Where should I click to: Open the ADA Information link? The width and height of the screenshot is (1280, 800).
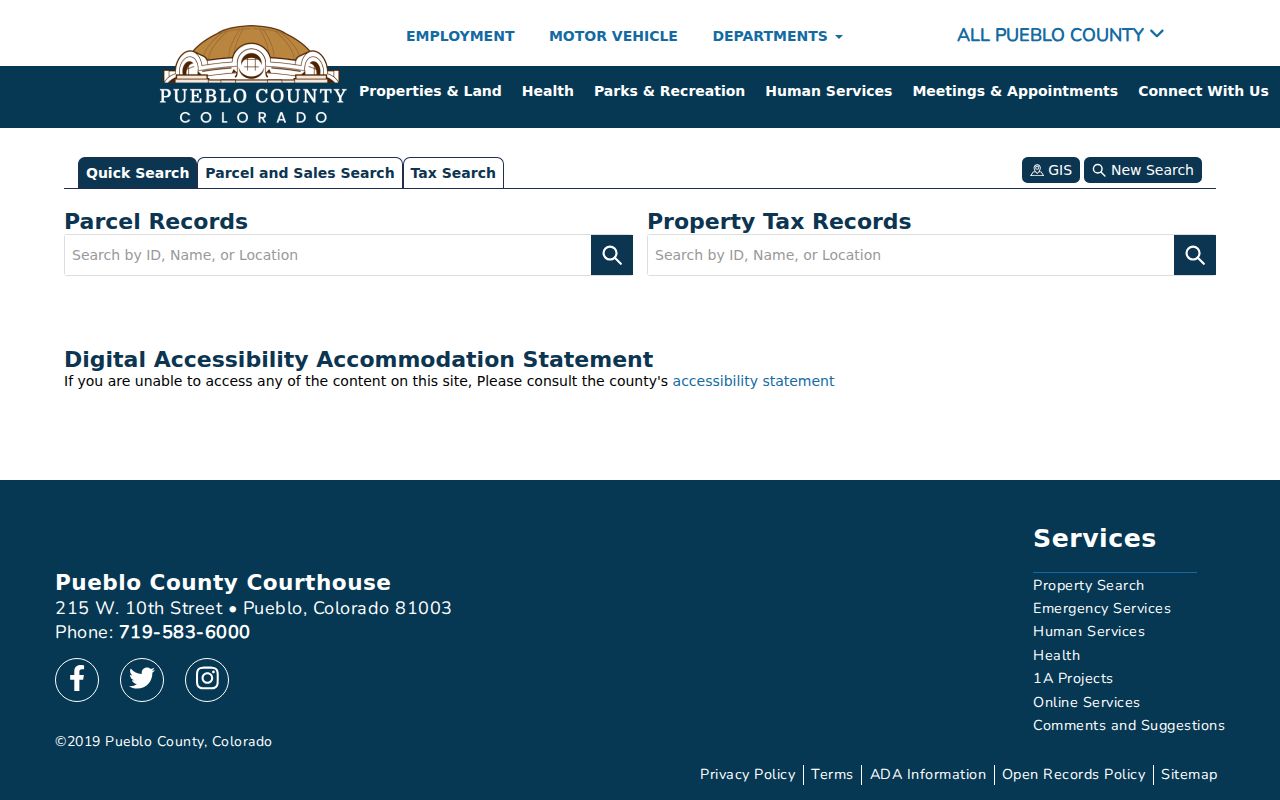pos(928,774)
